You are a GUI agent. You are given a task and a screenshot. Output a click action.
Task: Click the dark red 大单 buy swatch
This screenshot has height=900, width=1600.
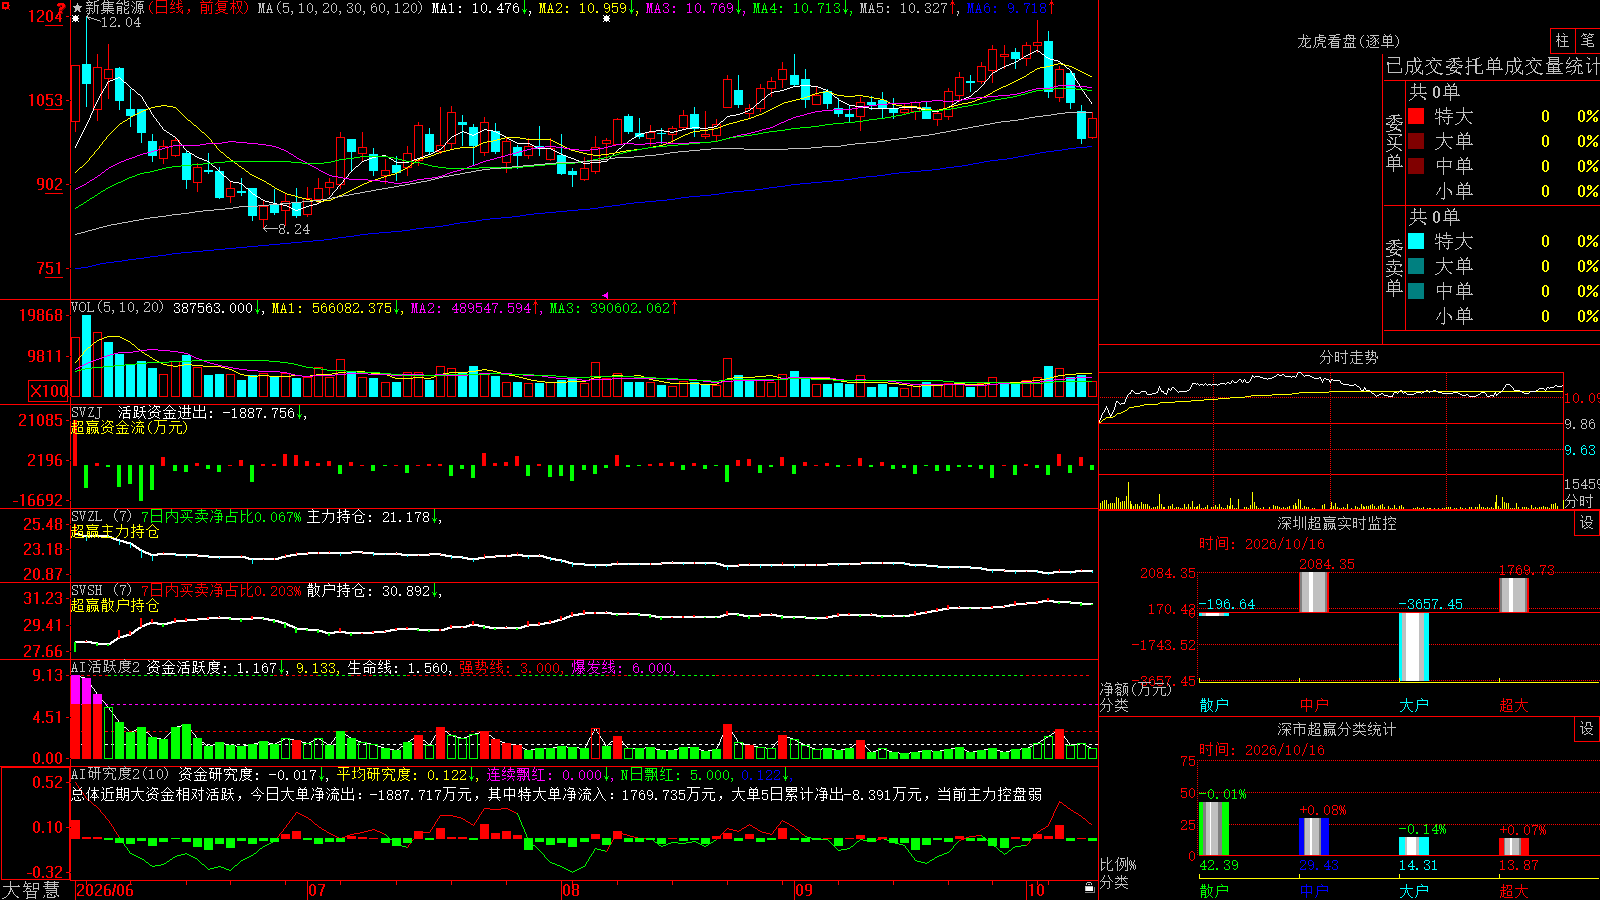coord(1416,141)
